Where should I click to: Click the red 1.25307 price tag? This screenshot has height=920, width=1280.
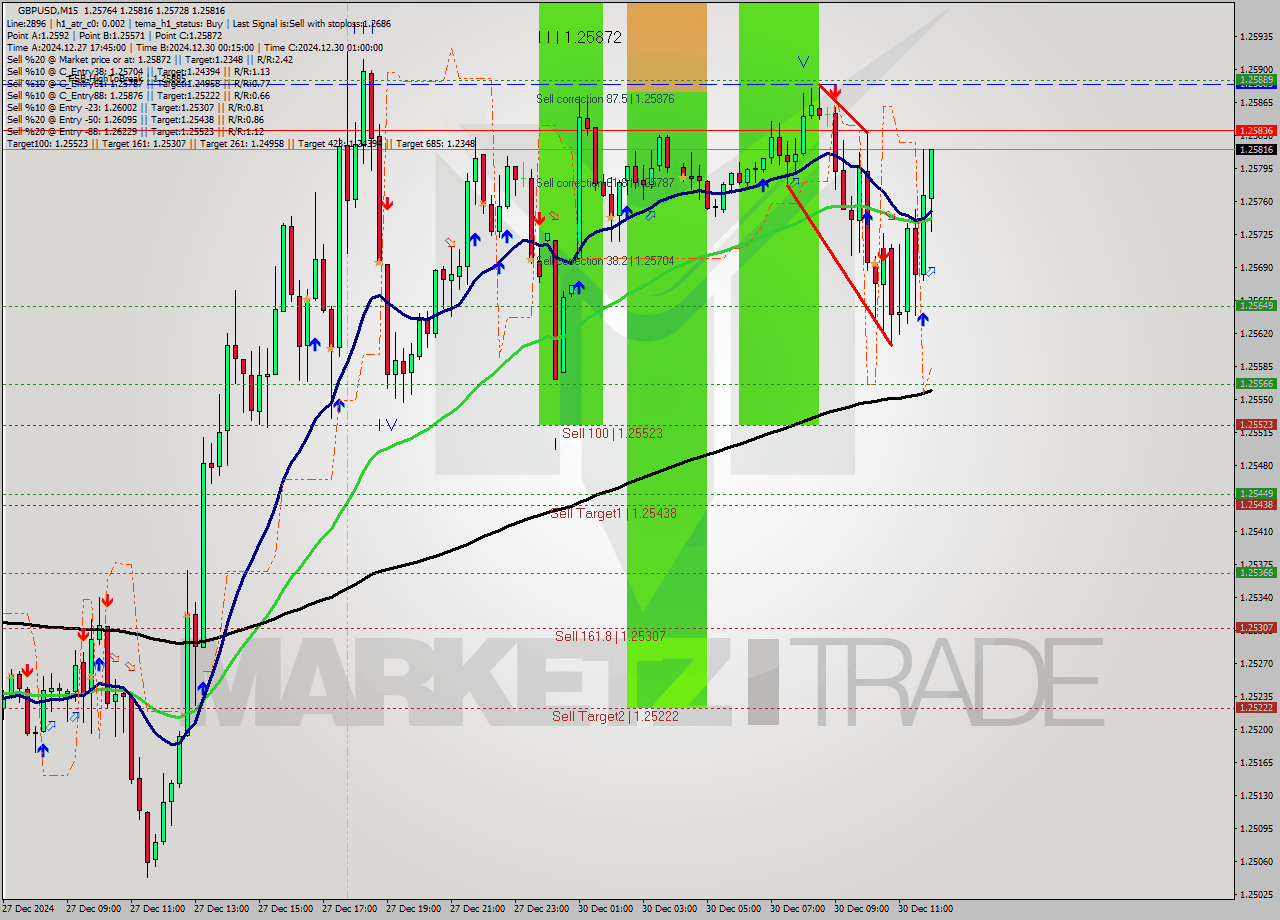[x=1256, y=628]
